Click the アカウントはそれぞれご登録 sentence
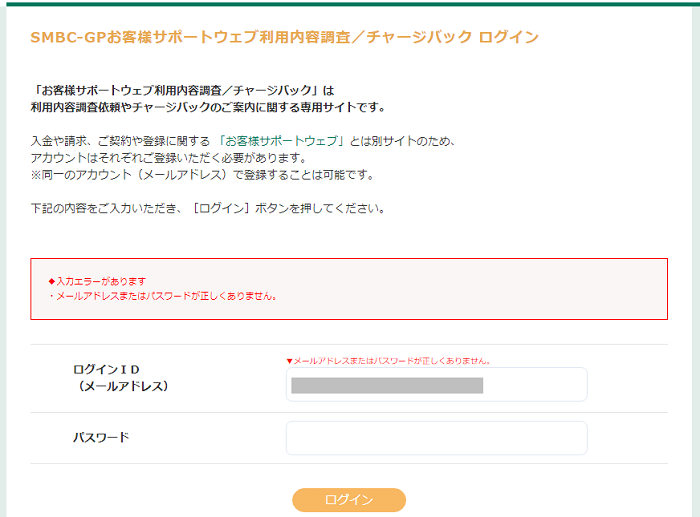Screen dimensions: 700x517 [x=169, y=158]
